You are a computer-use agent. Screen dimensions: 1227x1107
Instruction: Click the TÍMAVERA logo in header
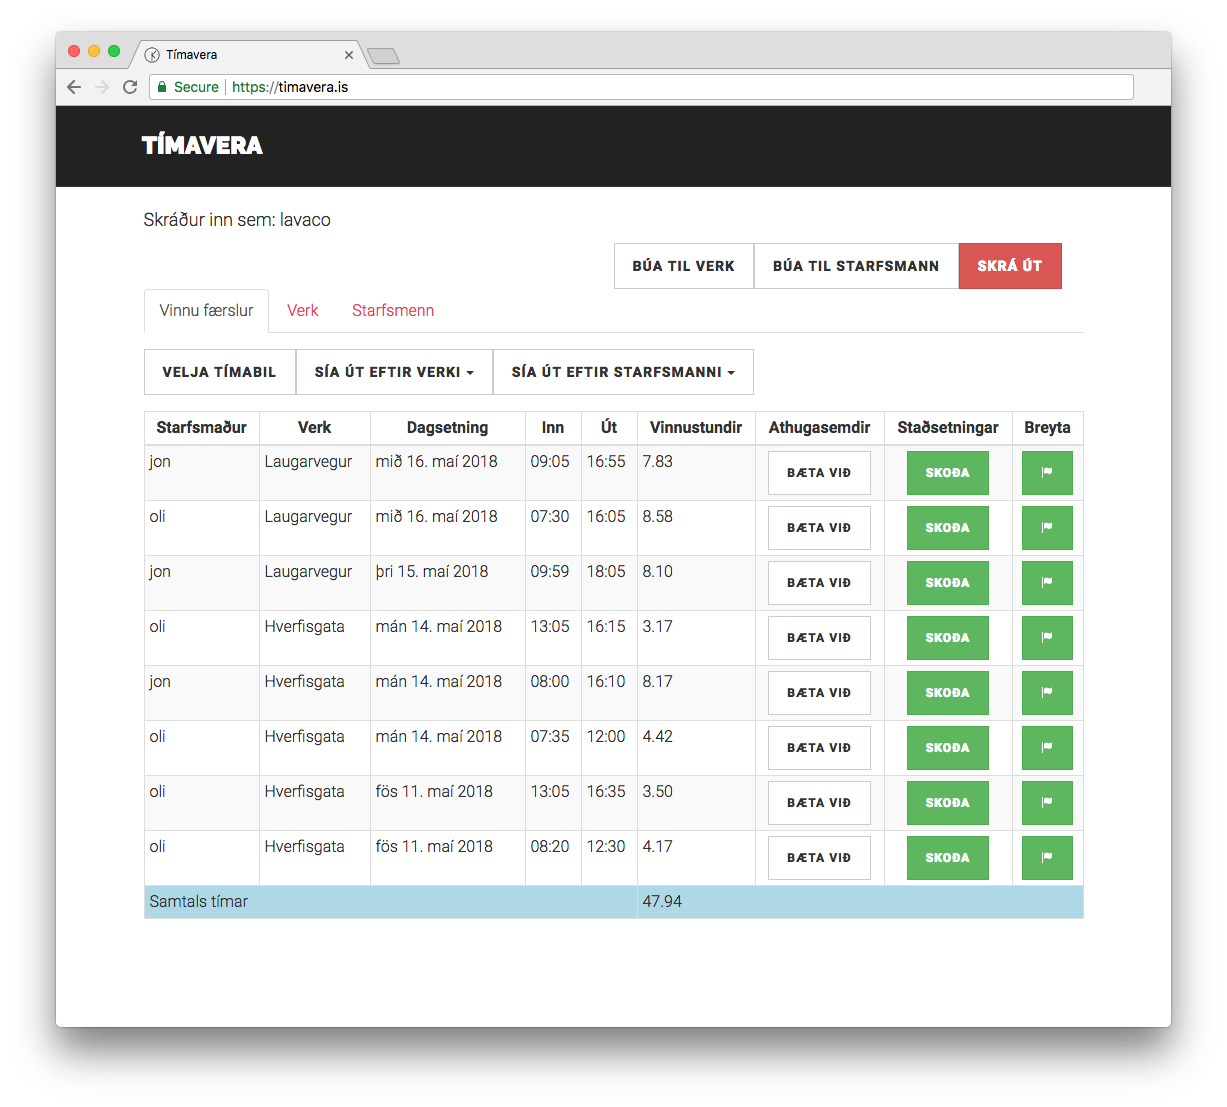pyautogui.click(x=202, y=146)
